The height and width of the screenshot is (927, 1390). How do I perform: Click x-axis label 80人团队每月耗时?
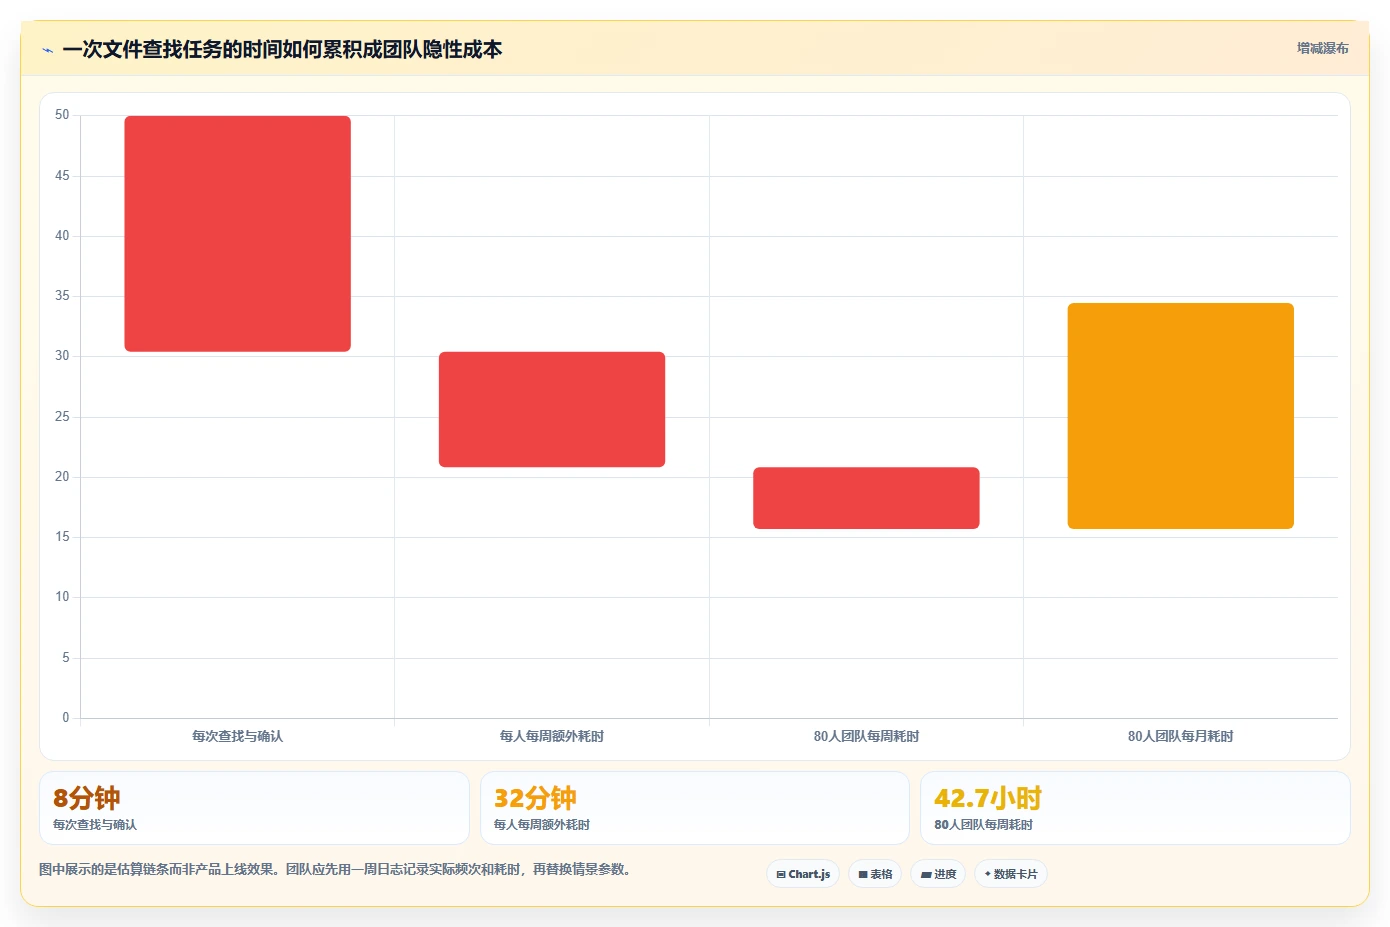click(1181, 736)
